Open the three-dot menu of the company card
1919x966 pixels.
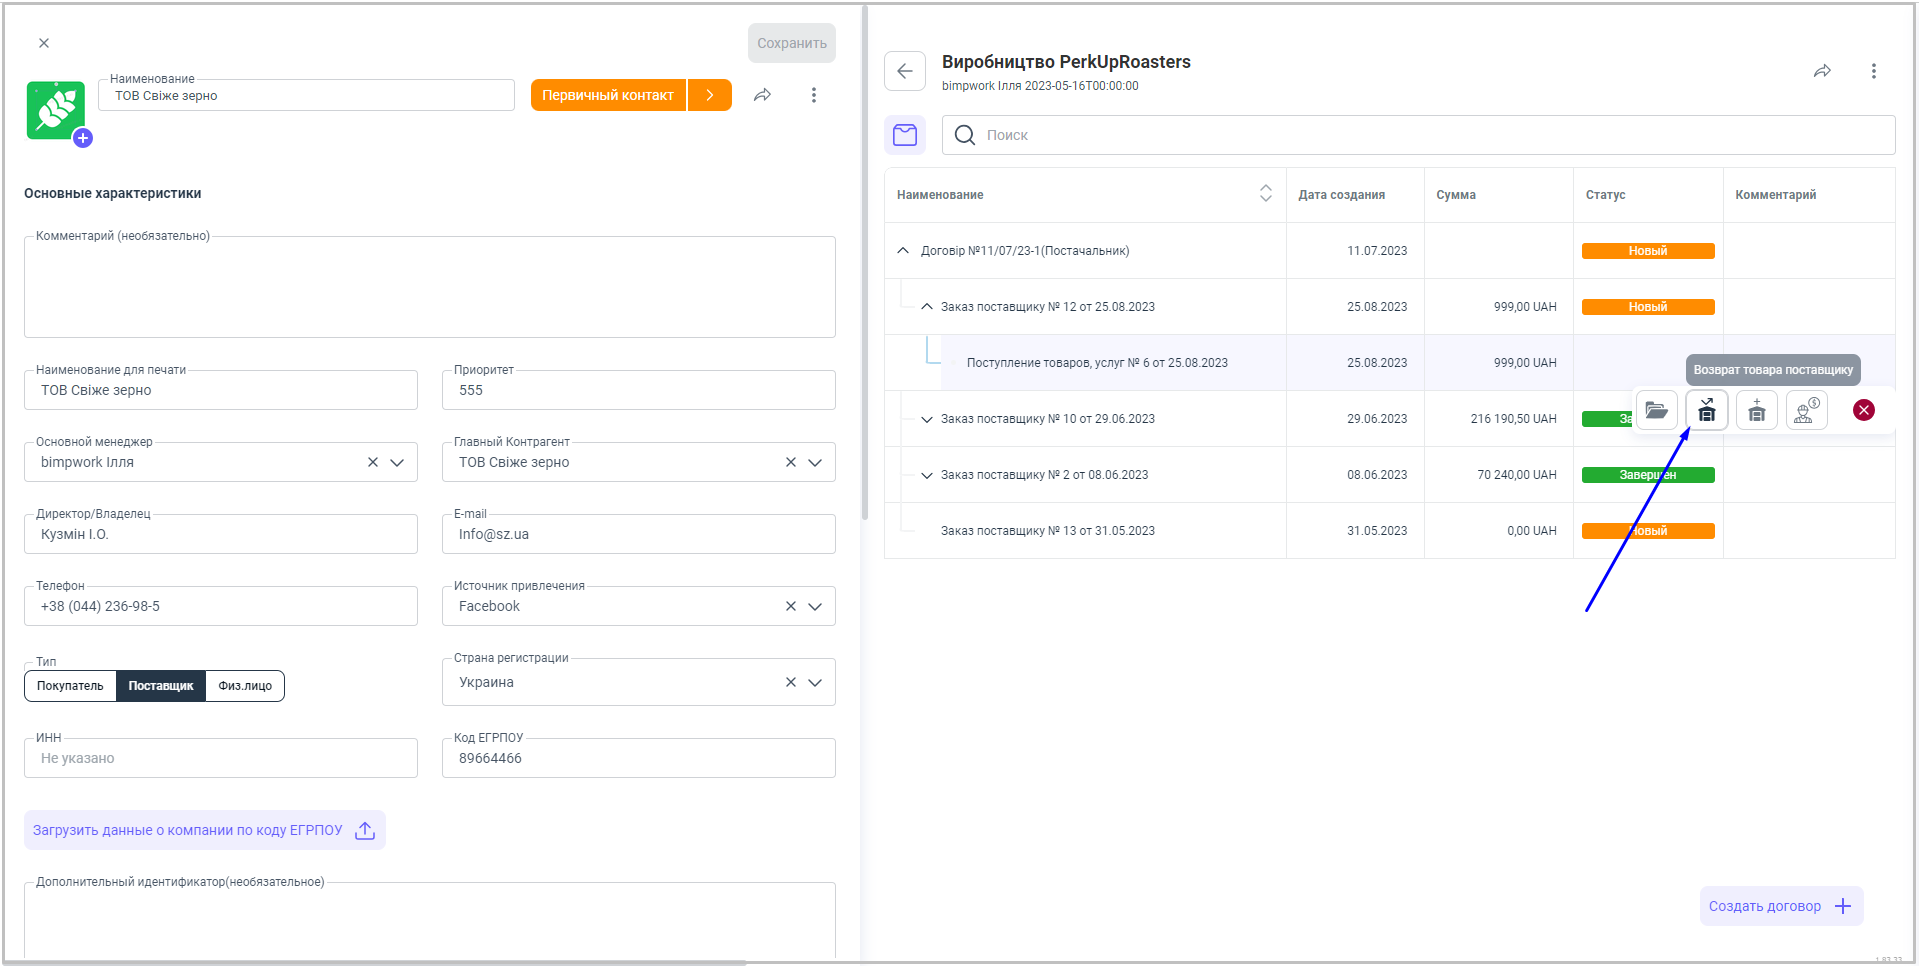coord(813,95)
